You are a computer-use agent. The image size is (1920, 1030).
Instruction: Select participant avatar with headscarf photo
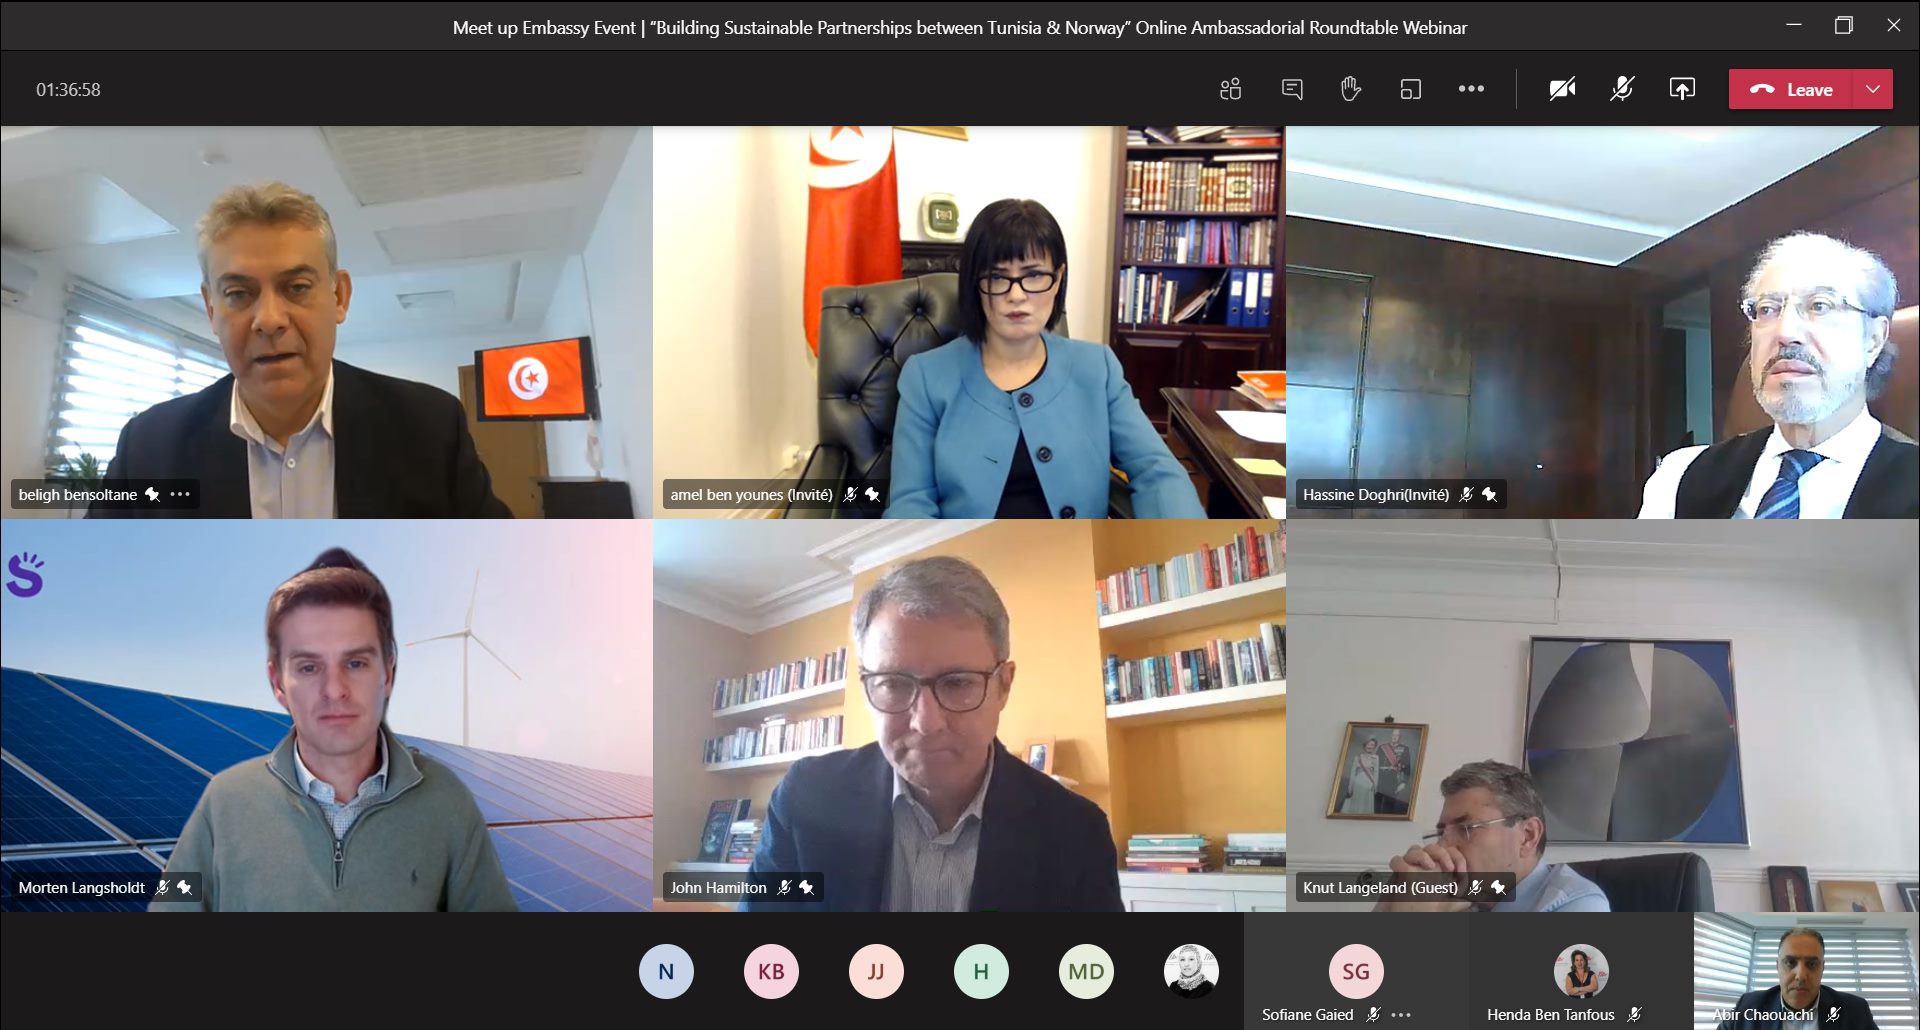1191,971
